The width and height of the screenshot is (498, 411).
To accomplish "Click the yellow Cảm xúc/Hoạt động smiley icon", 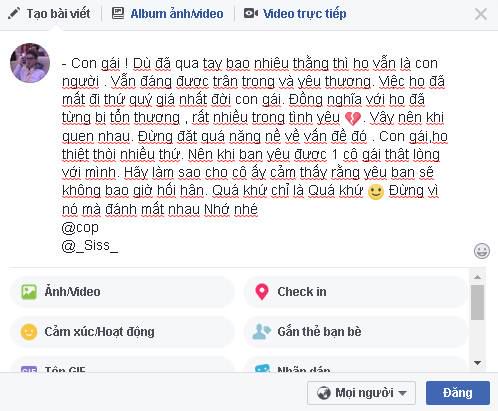I will pyautogui.click(x=29, y=332).
